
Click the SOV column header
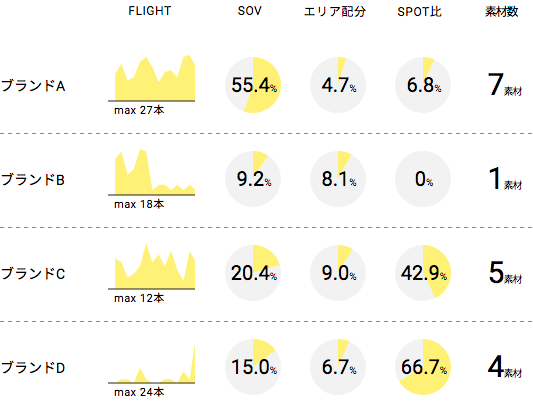click(x=250, y=11)
